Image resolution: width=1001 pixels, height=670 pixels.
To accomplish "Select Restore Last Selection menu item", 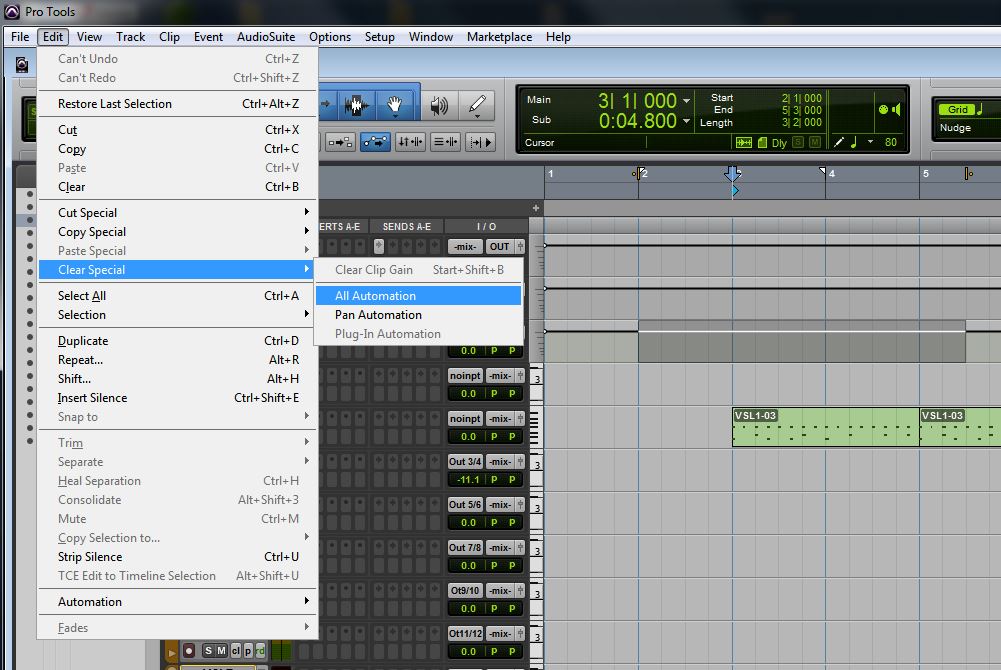I will (177, 103).
